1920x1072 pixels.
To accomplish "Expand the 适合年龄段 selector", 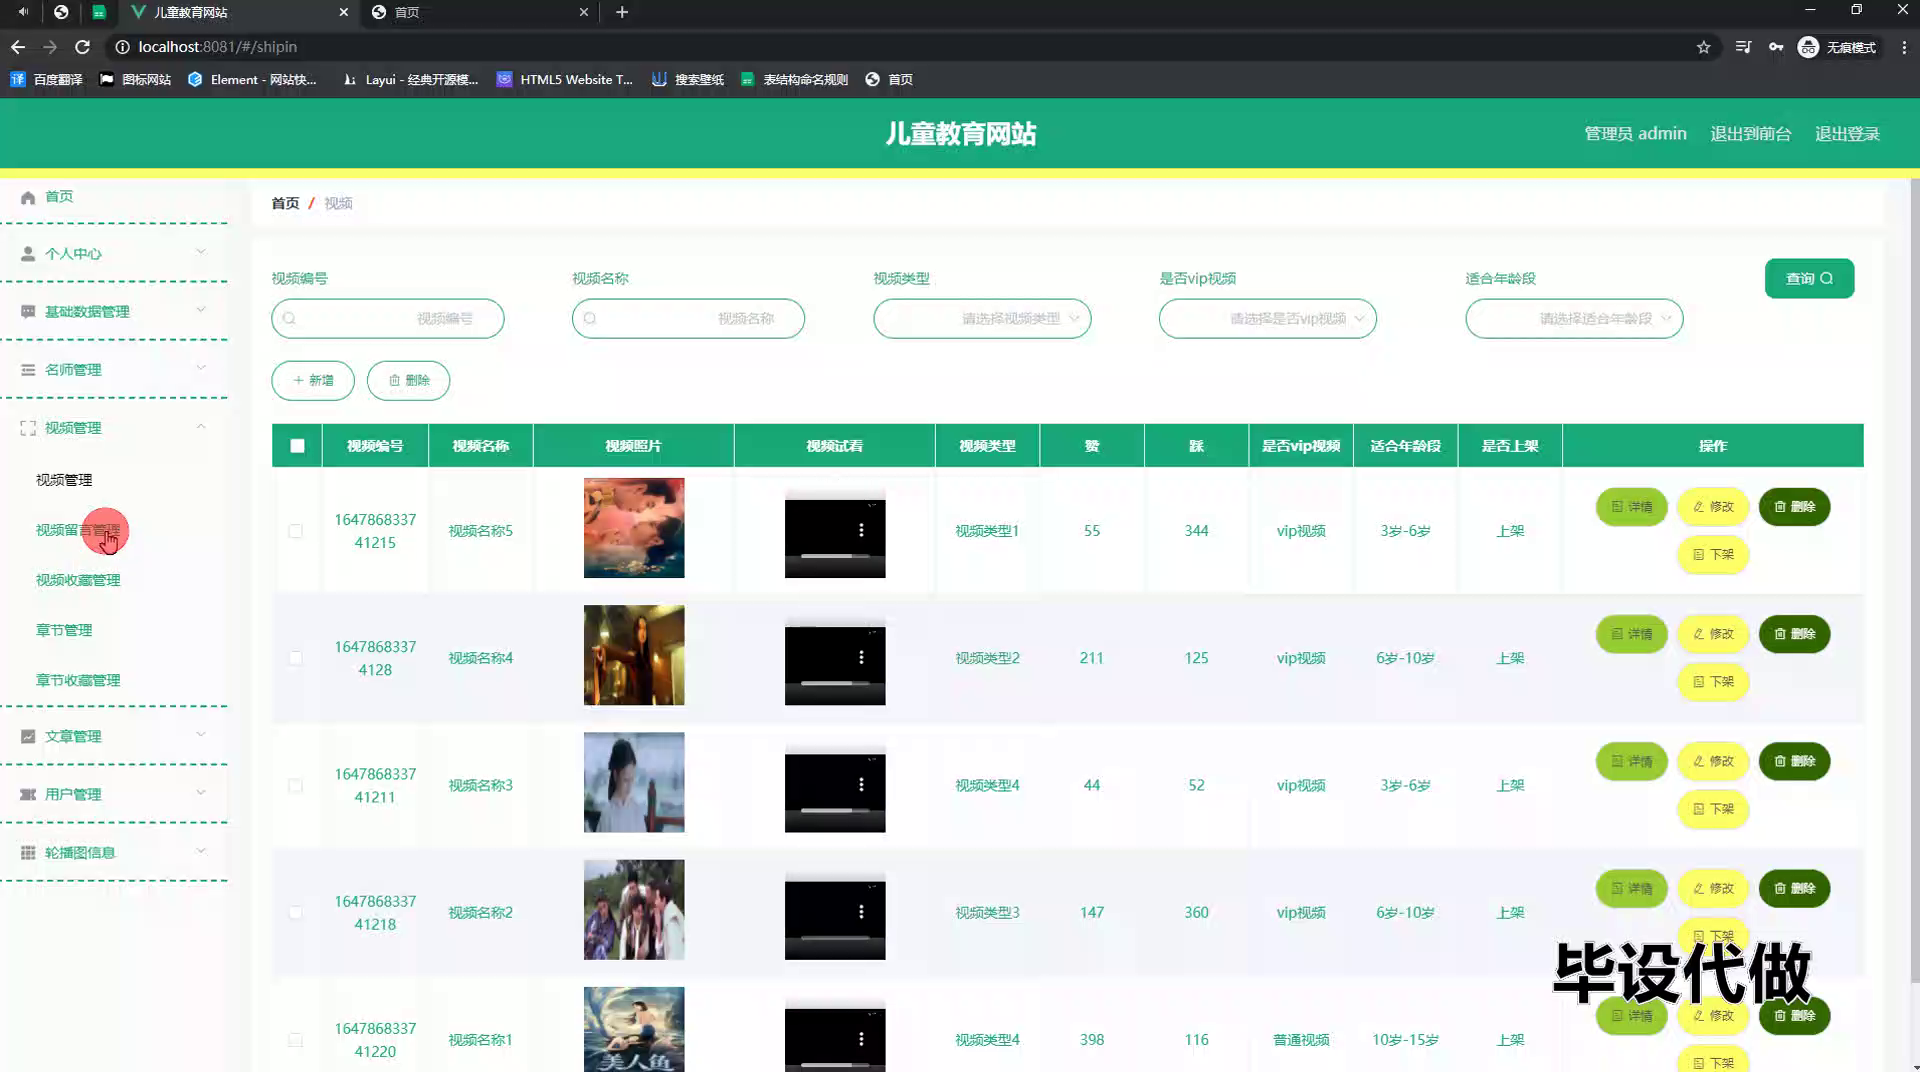I will [1574, 318].
